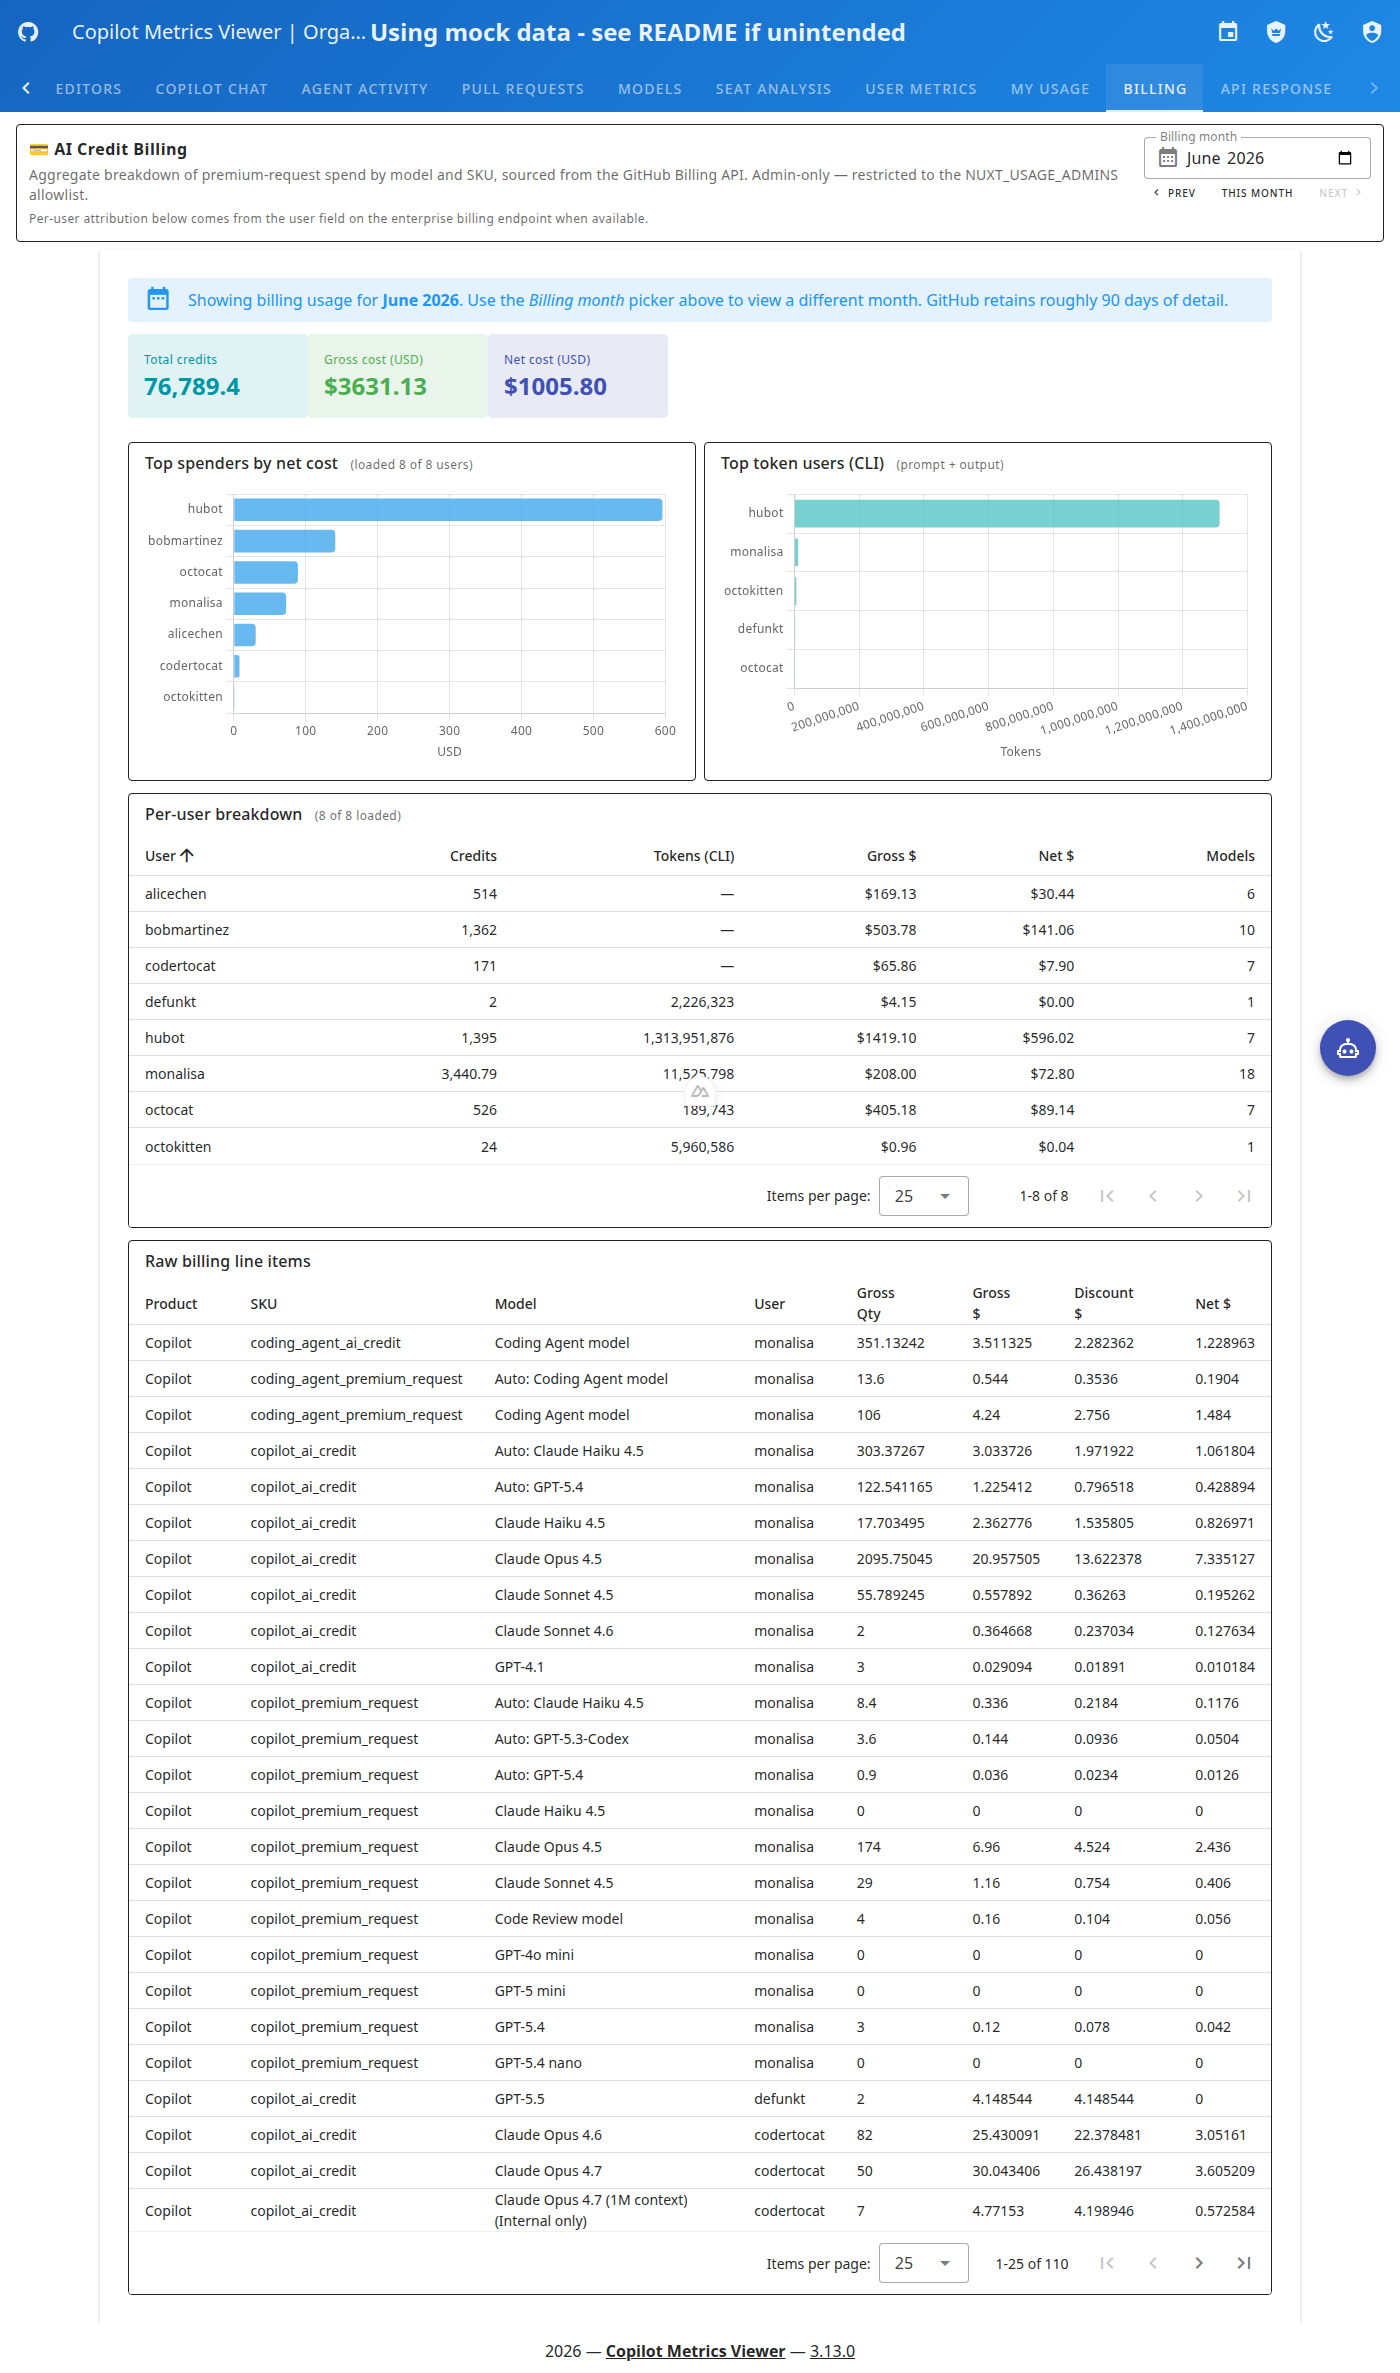Click the Total credits card
This screenshot has height=2373, width=1400.
[x=218, y=375]
